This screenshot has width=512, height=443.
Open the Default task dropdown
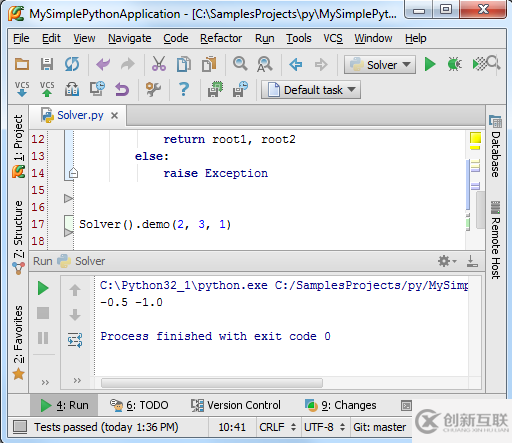[311, 90]
